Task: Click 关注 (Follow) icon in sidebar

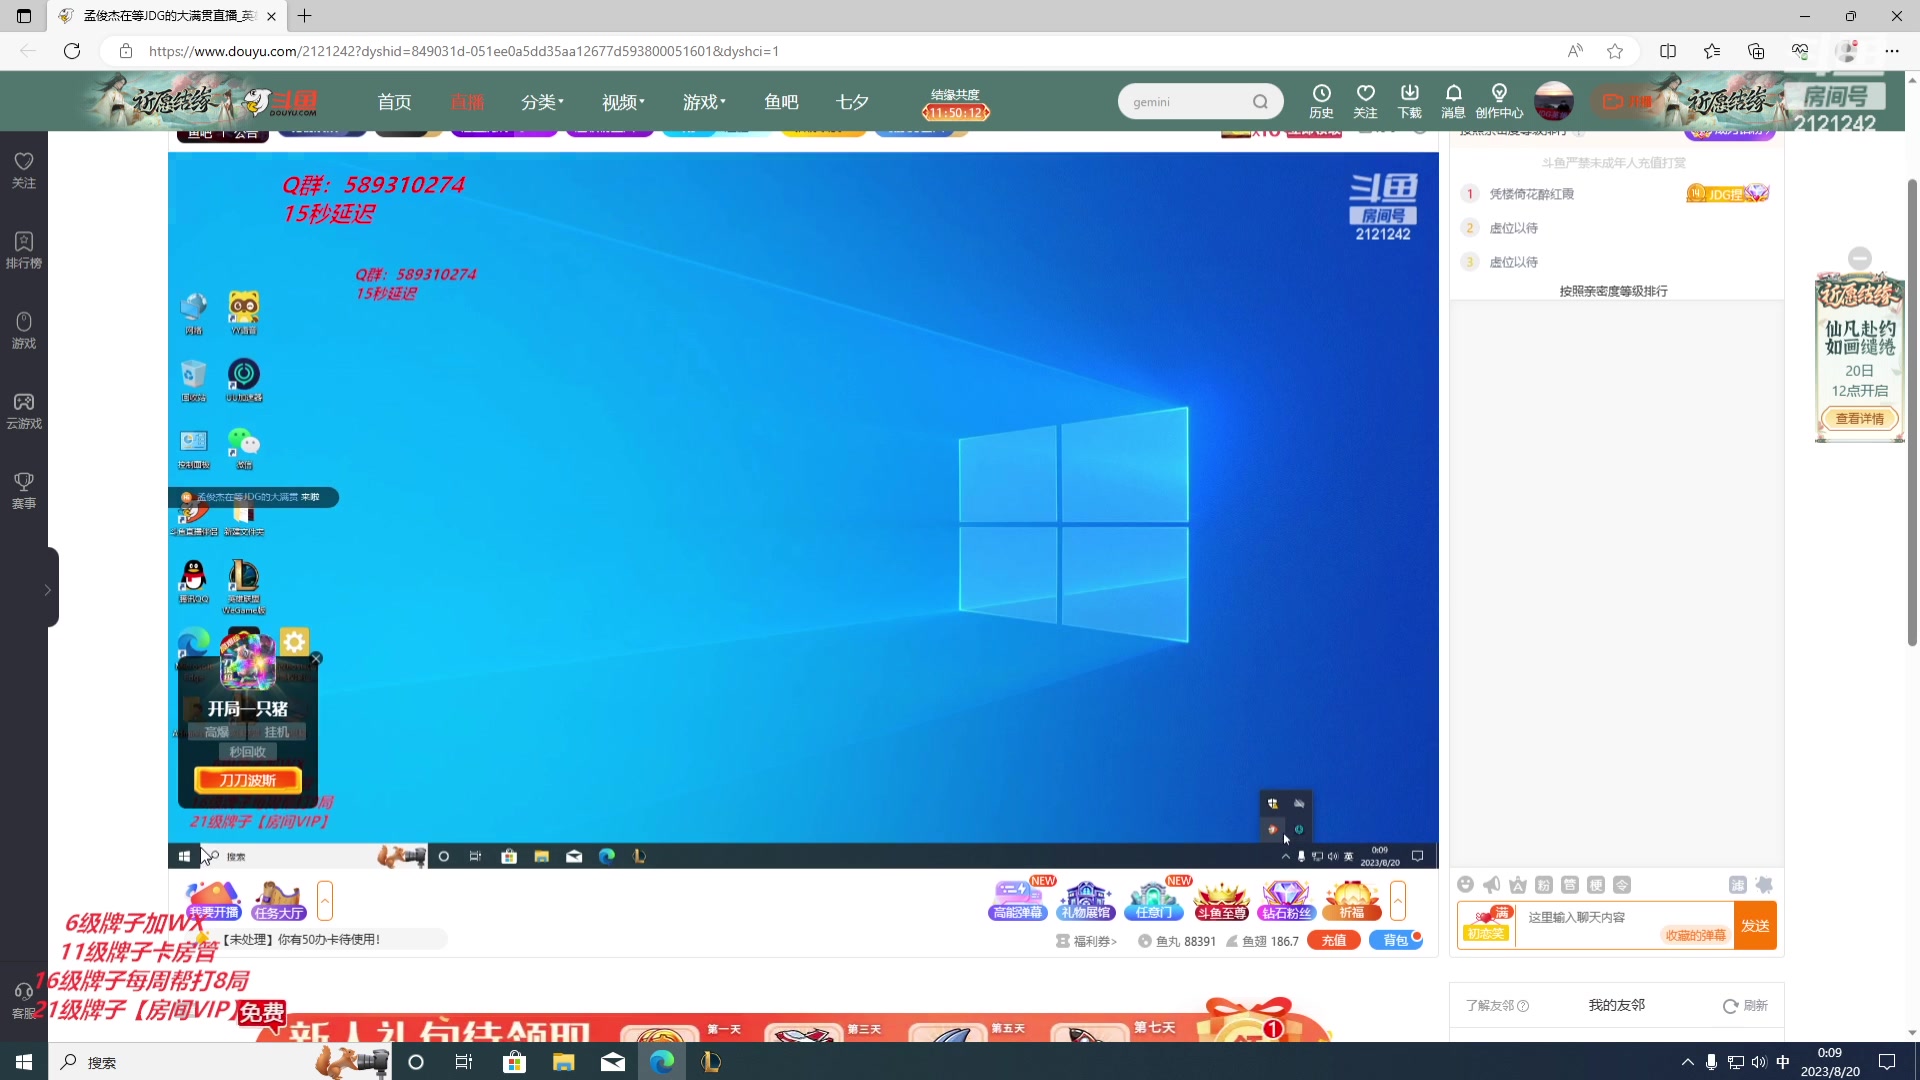Action: pos(24,169)
